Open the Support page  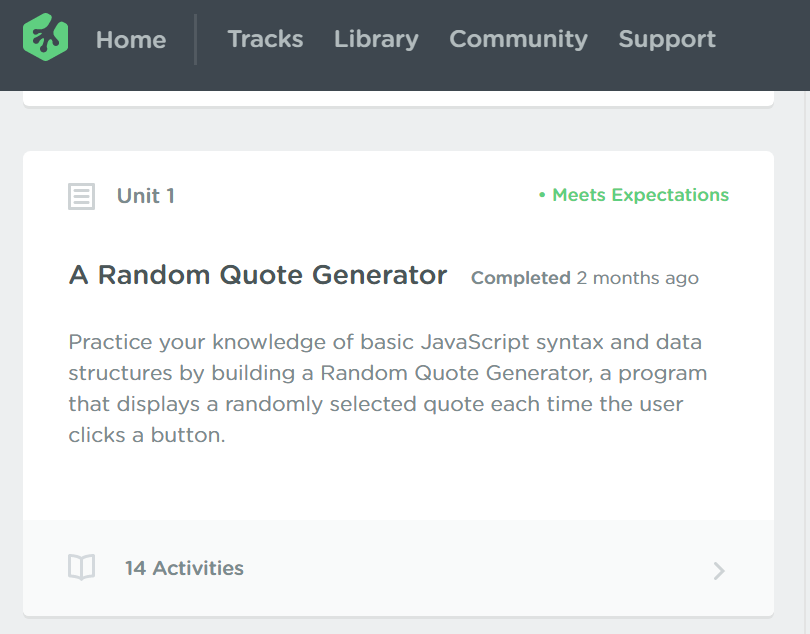point(667,40)
